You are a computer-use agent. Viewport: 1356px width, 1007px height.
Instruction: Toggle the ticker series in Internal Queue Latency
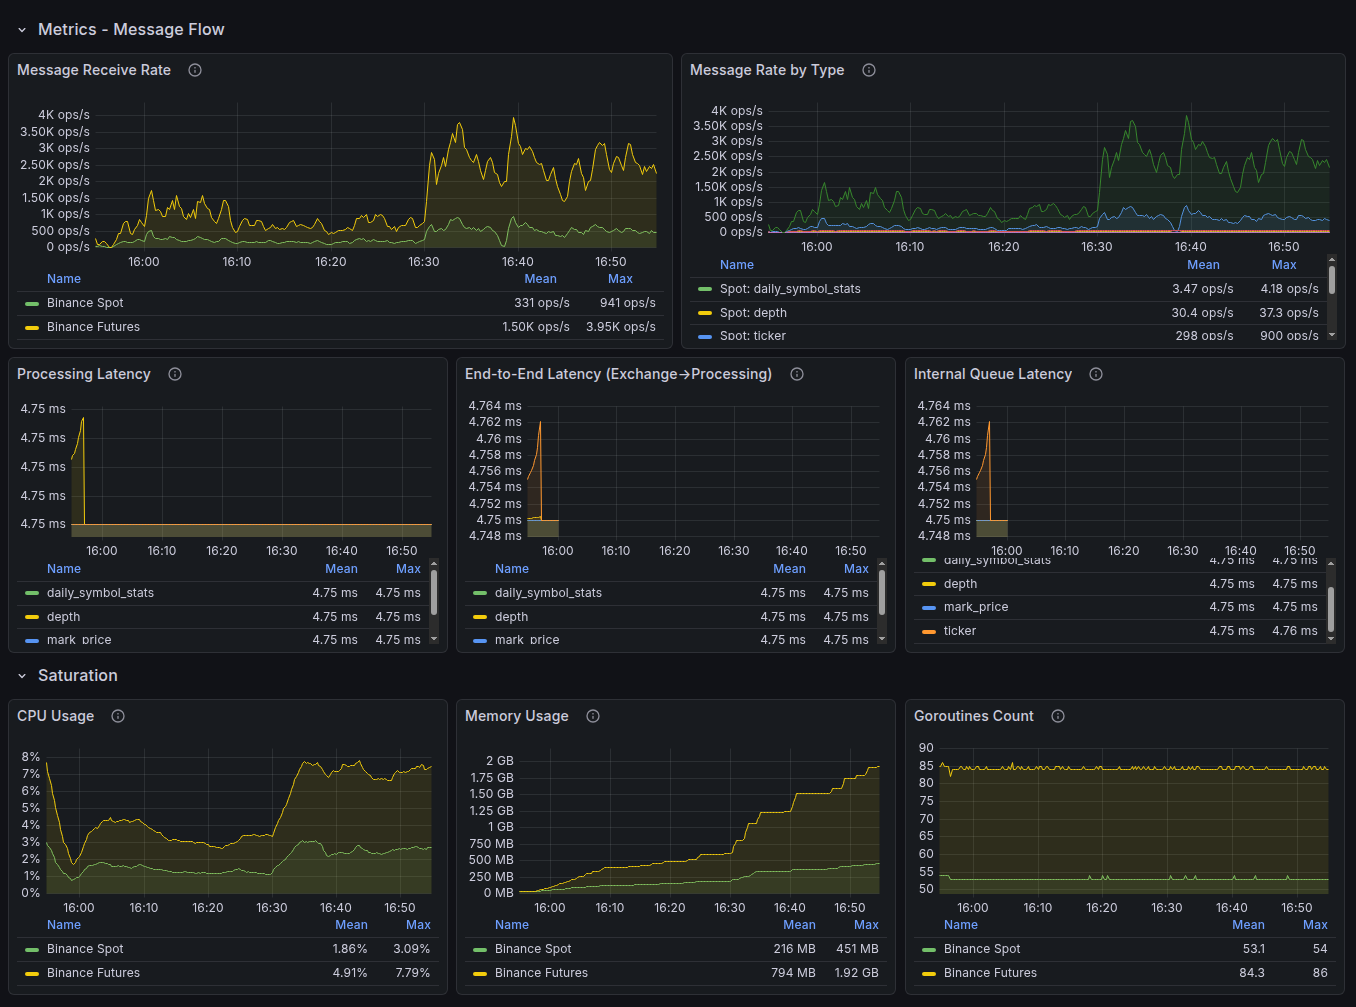click(960, 630)
